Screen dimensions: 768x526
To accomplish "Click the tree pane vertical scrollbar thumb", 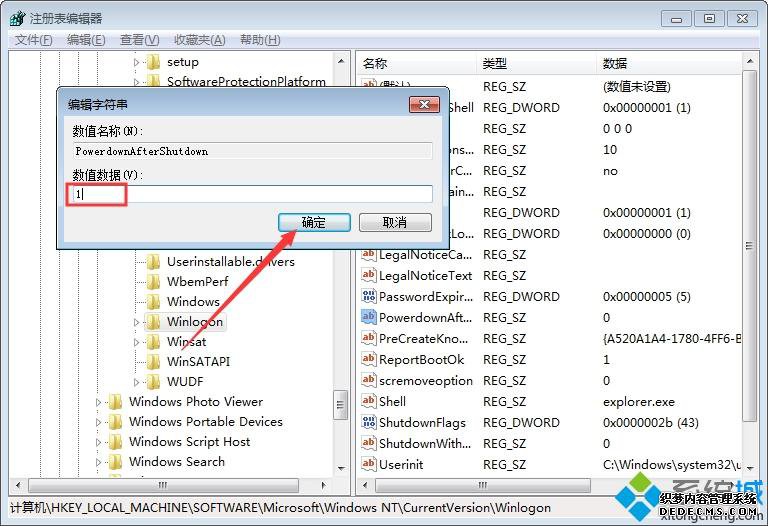I will pyautogui.click(x=341, y=405).
